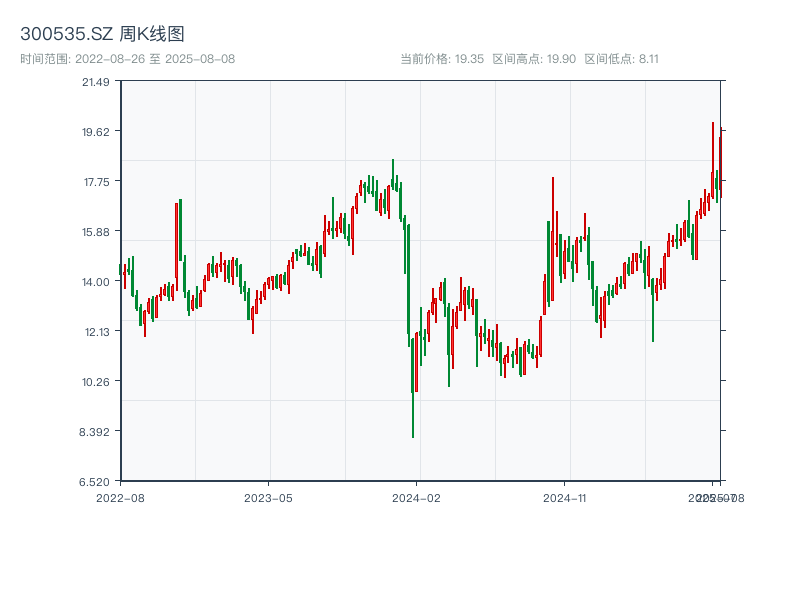Click the 19.62 y-axis price label
The image size is (800, 600).
coord(96,132)
